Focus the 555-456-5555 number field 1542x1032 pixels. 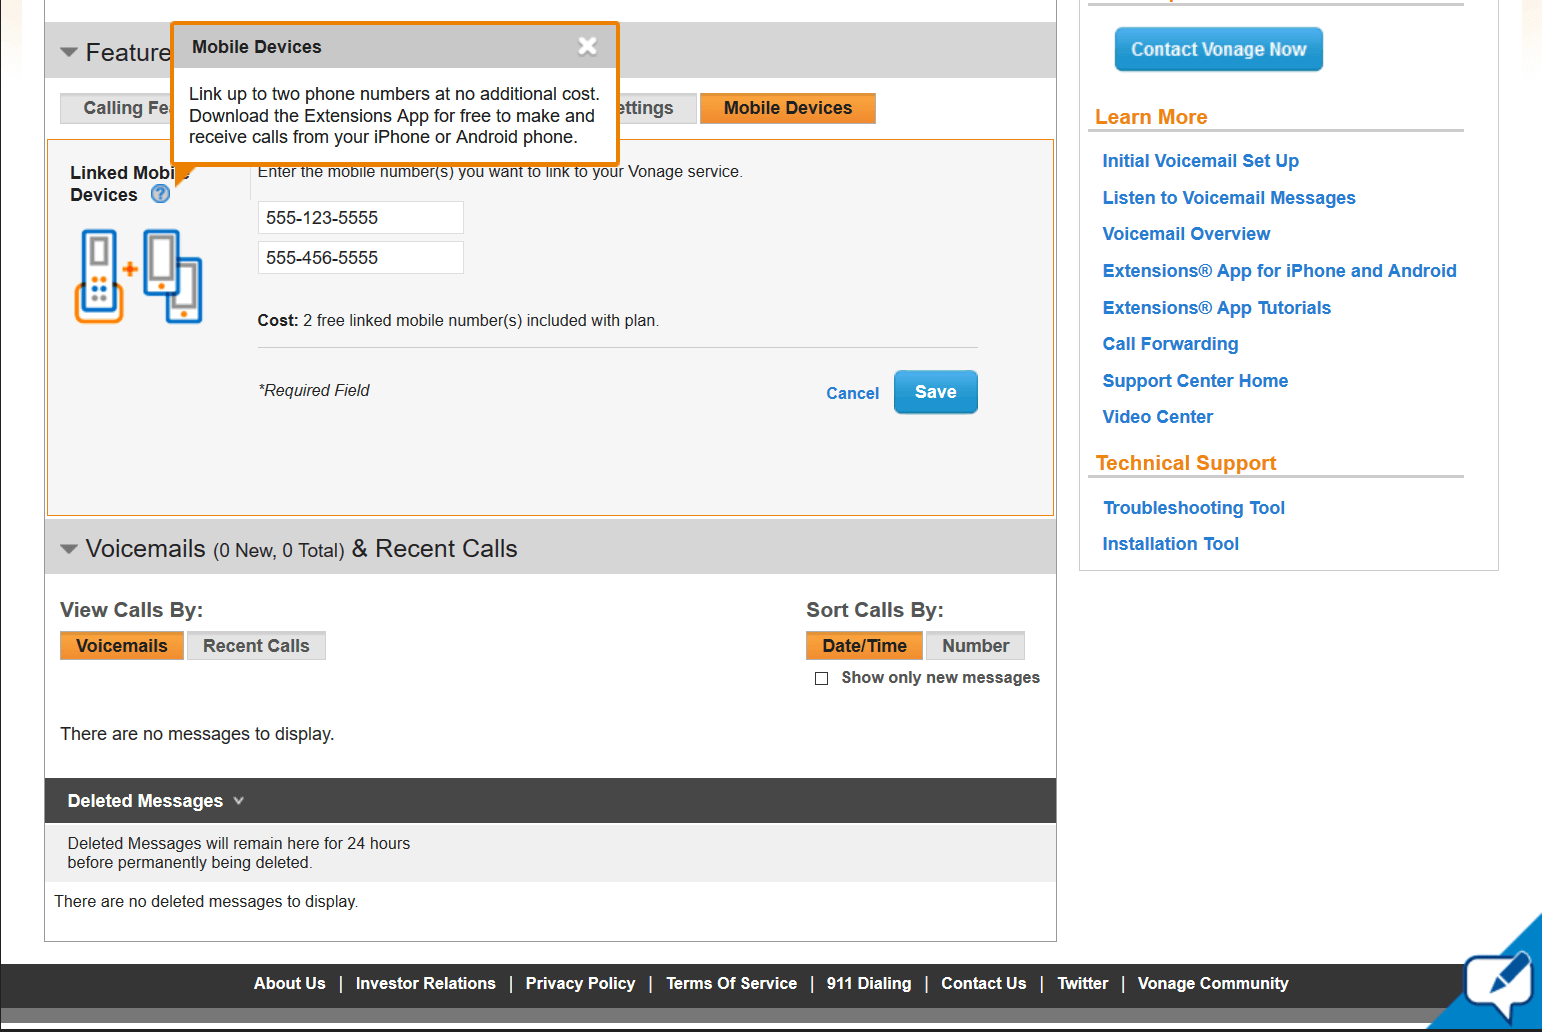click(x=361, y=258)
